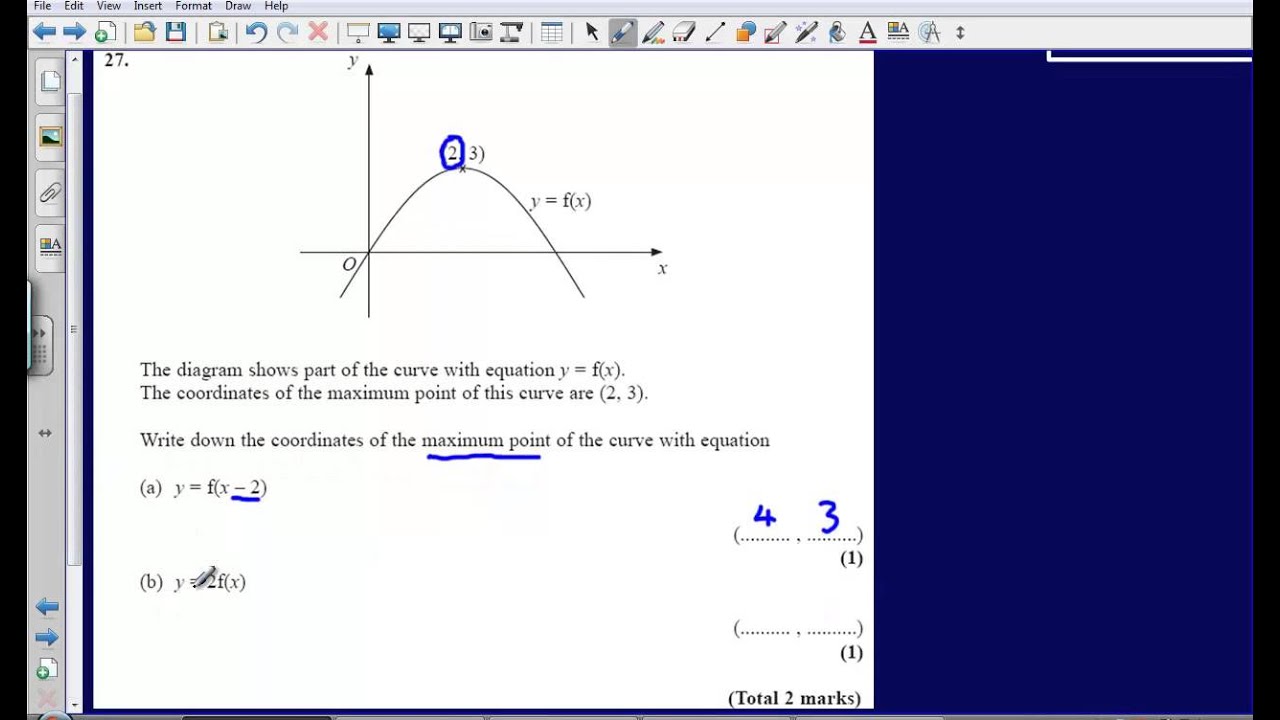This screenshot has width=1280, height=720.
Task: Go to the next page using toolbar forward arrow
Action: click(x=74, y=32)
